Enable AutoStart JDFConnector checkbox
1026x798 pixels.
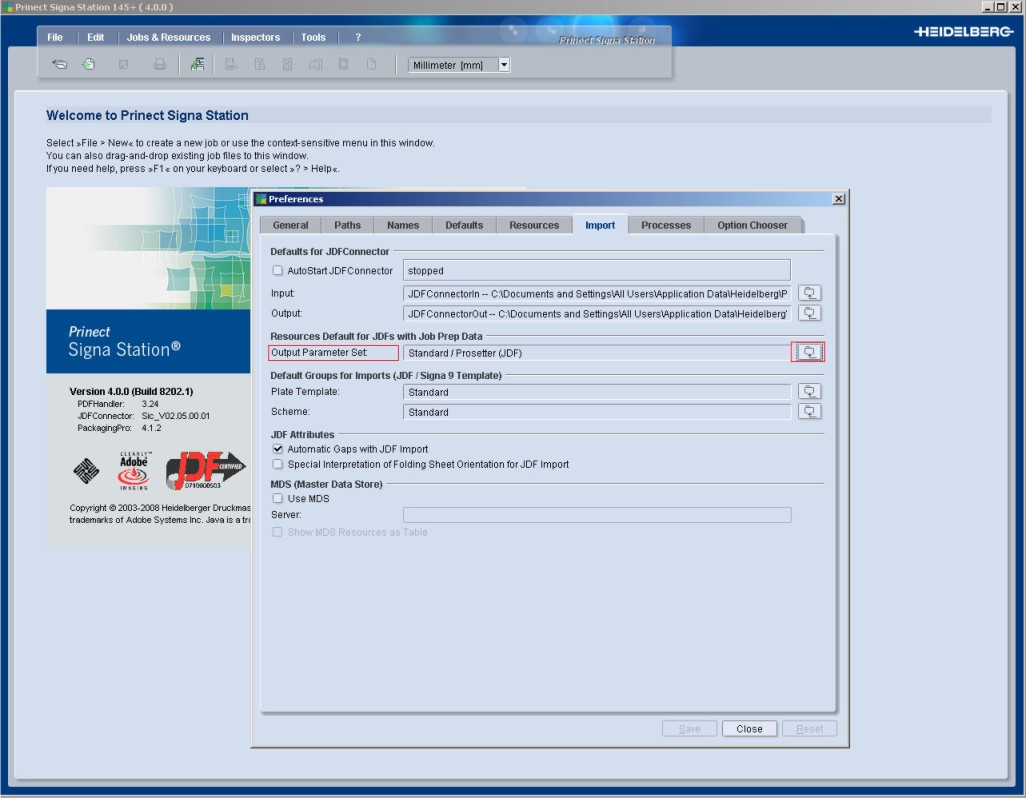(277, 270)
